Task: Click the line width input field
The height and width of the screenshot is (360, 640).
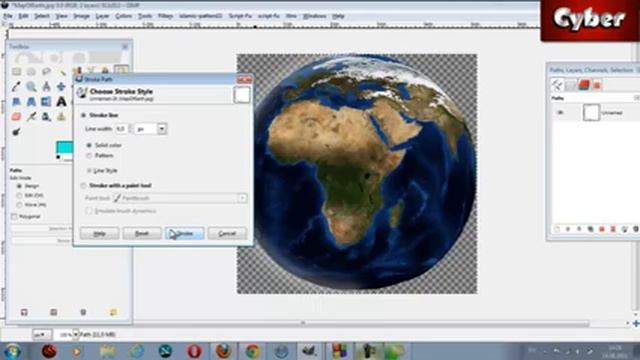Action: coord(121,129)
